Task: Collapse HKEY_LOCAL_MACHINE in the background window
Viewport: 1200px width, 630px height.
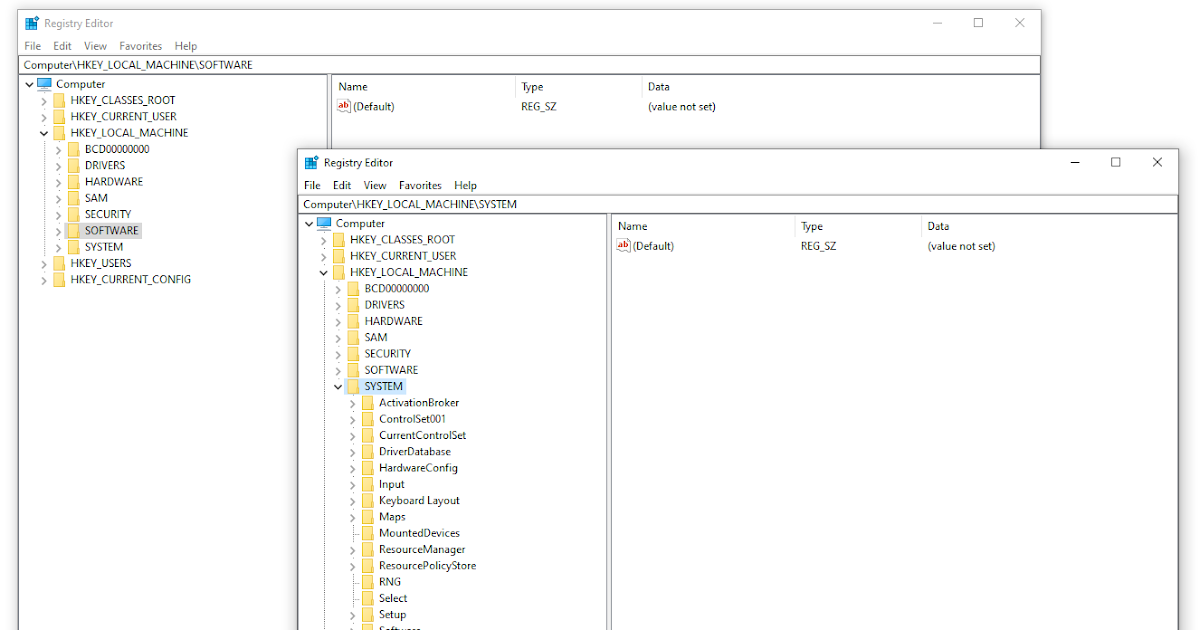Action: (x=42, y=132)
